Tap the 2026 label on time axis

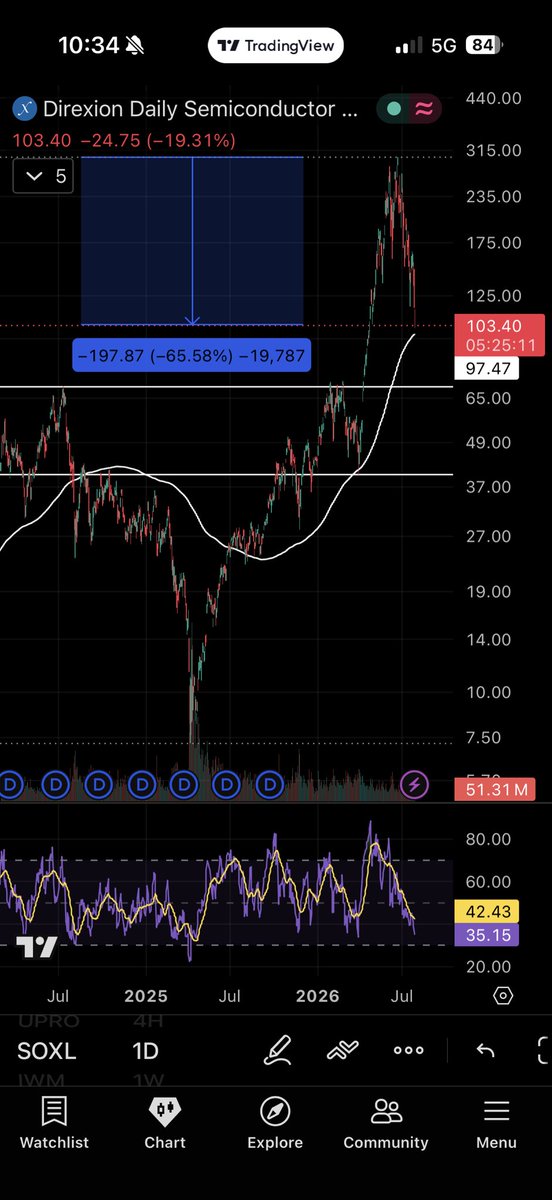[x=318, y=996]
